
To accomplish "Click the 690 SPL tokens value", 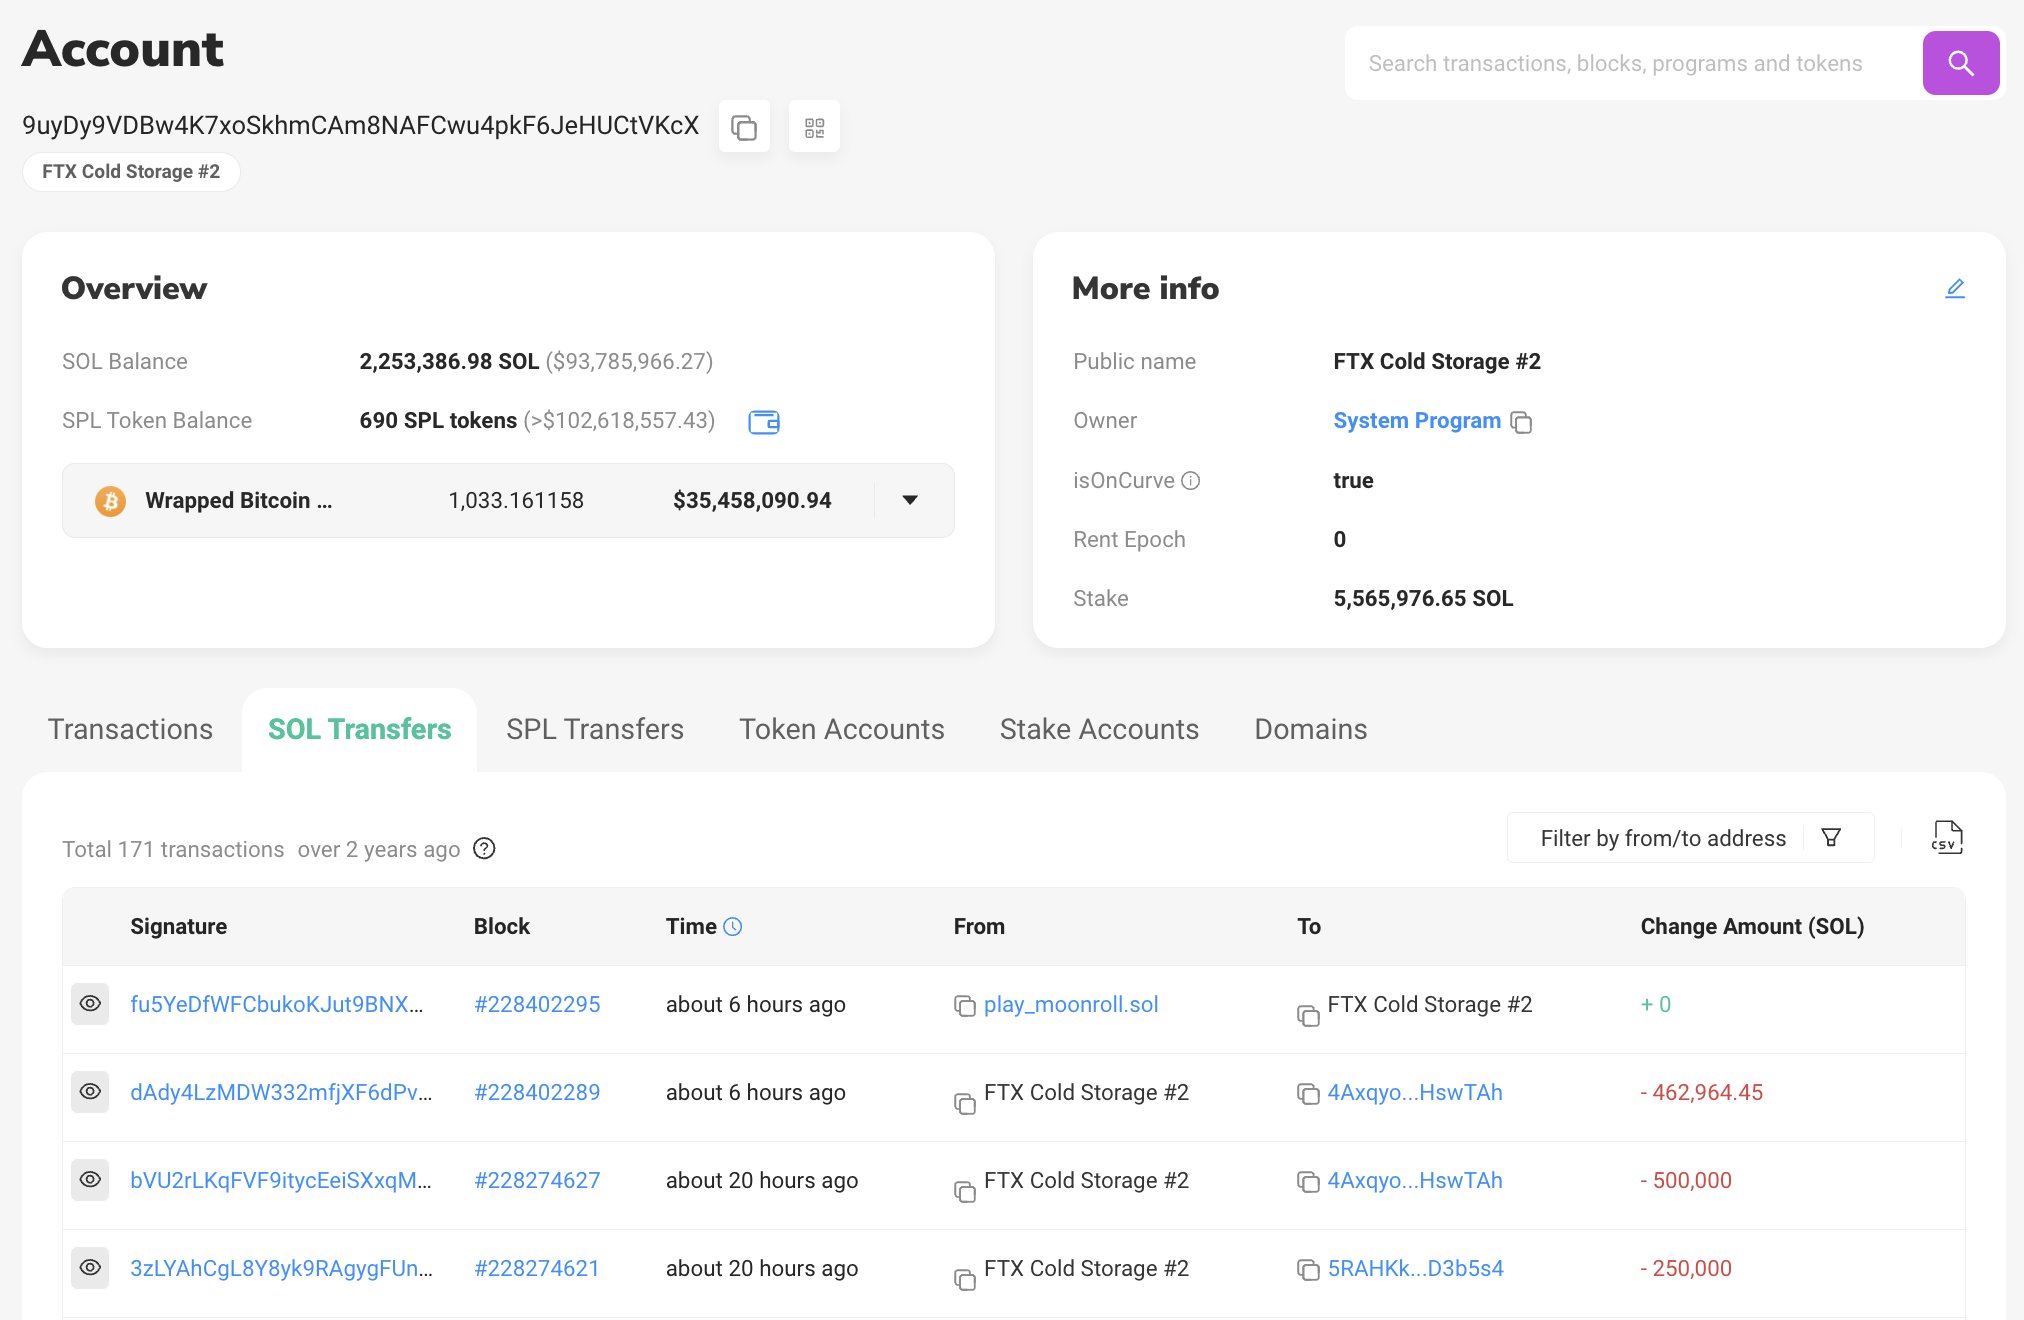I will [x=438, y=421].
